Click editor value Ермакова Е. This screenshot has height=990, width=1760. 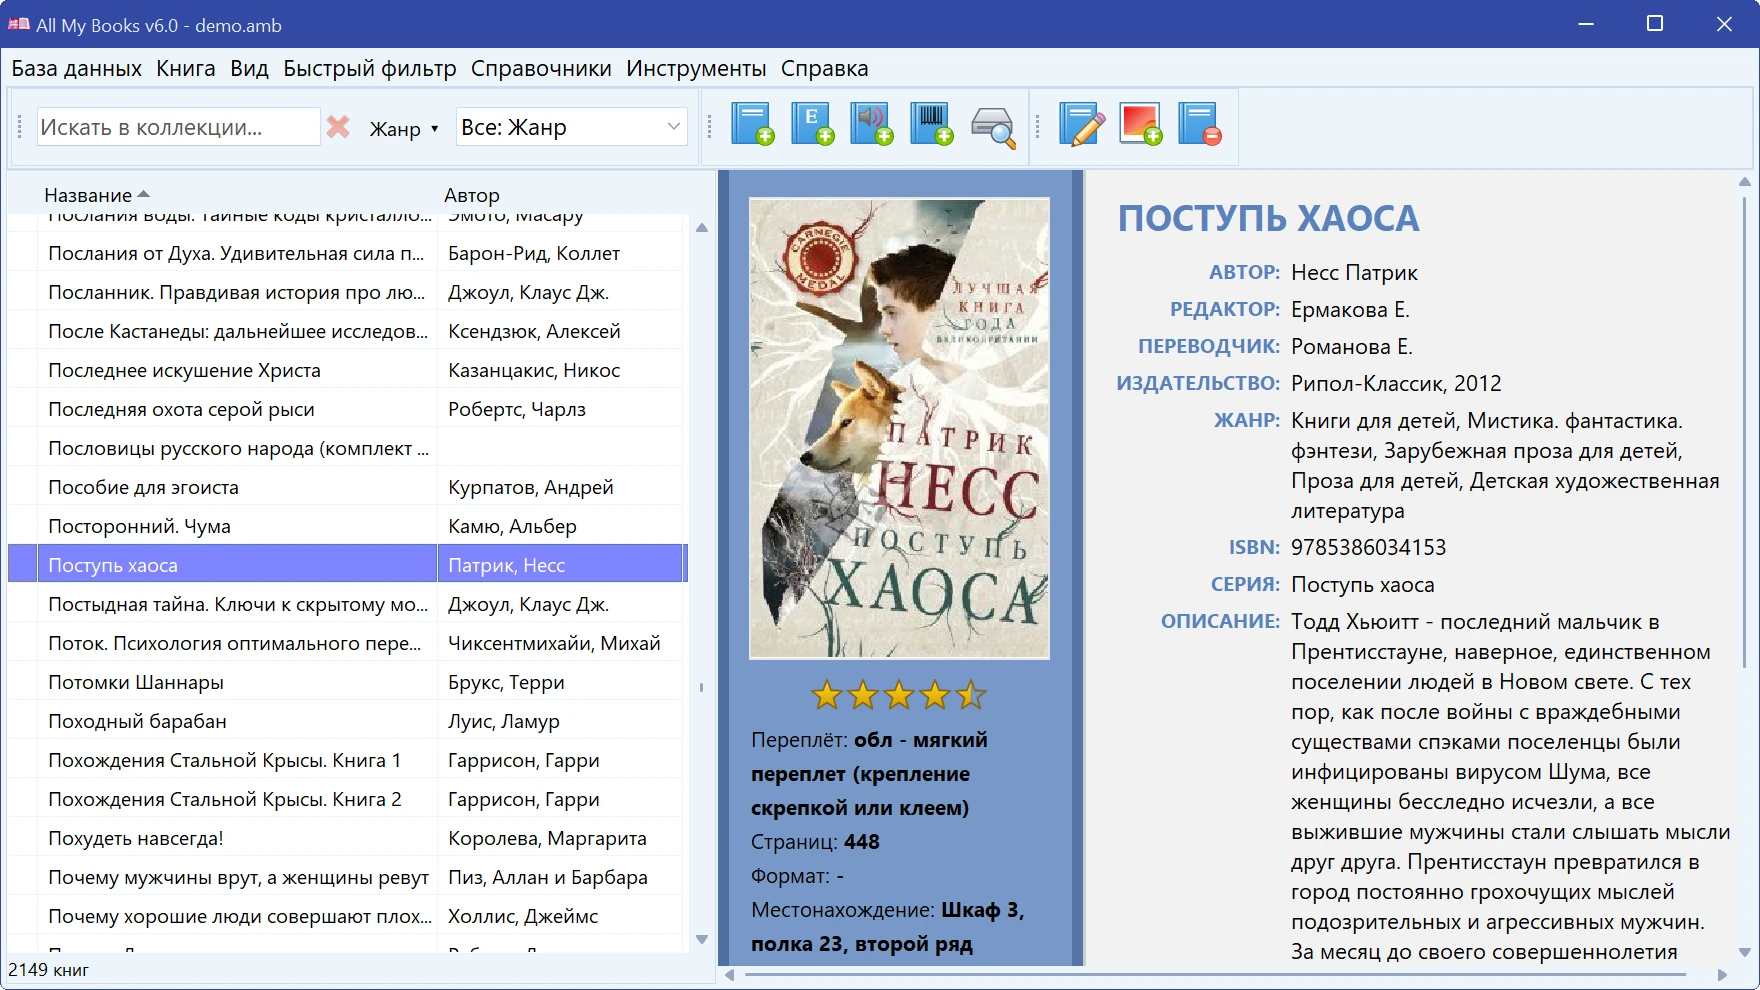(x=1350, y=309)
